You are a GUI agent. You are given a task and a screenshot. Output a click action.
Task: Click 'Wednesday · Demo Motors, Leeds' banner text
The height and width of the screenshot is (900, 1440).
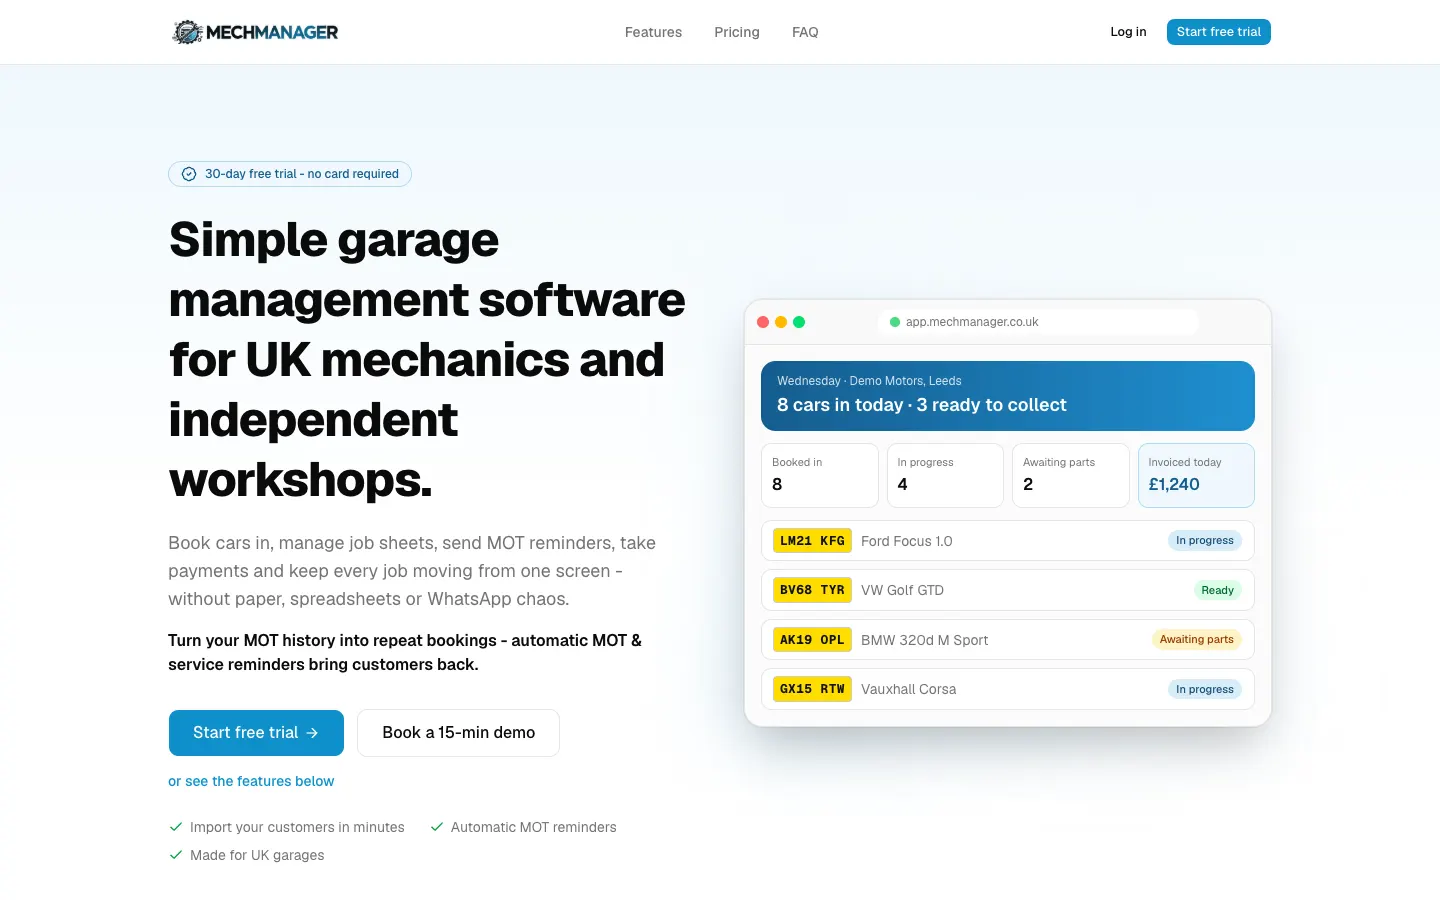pos(869,381)
